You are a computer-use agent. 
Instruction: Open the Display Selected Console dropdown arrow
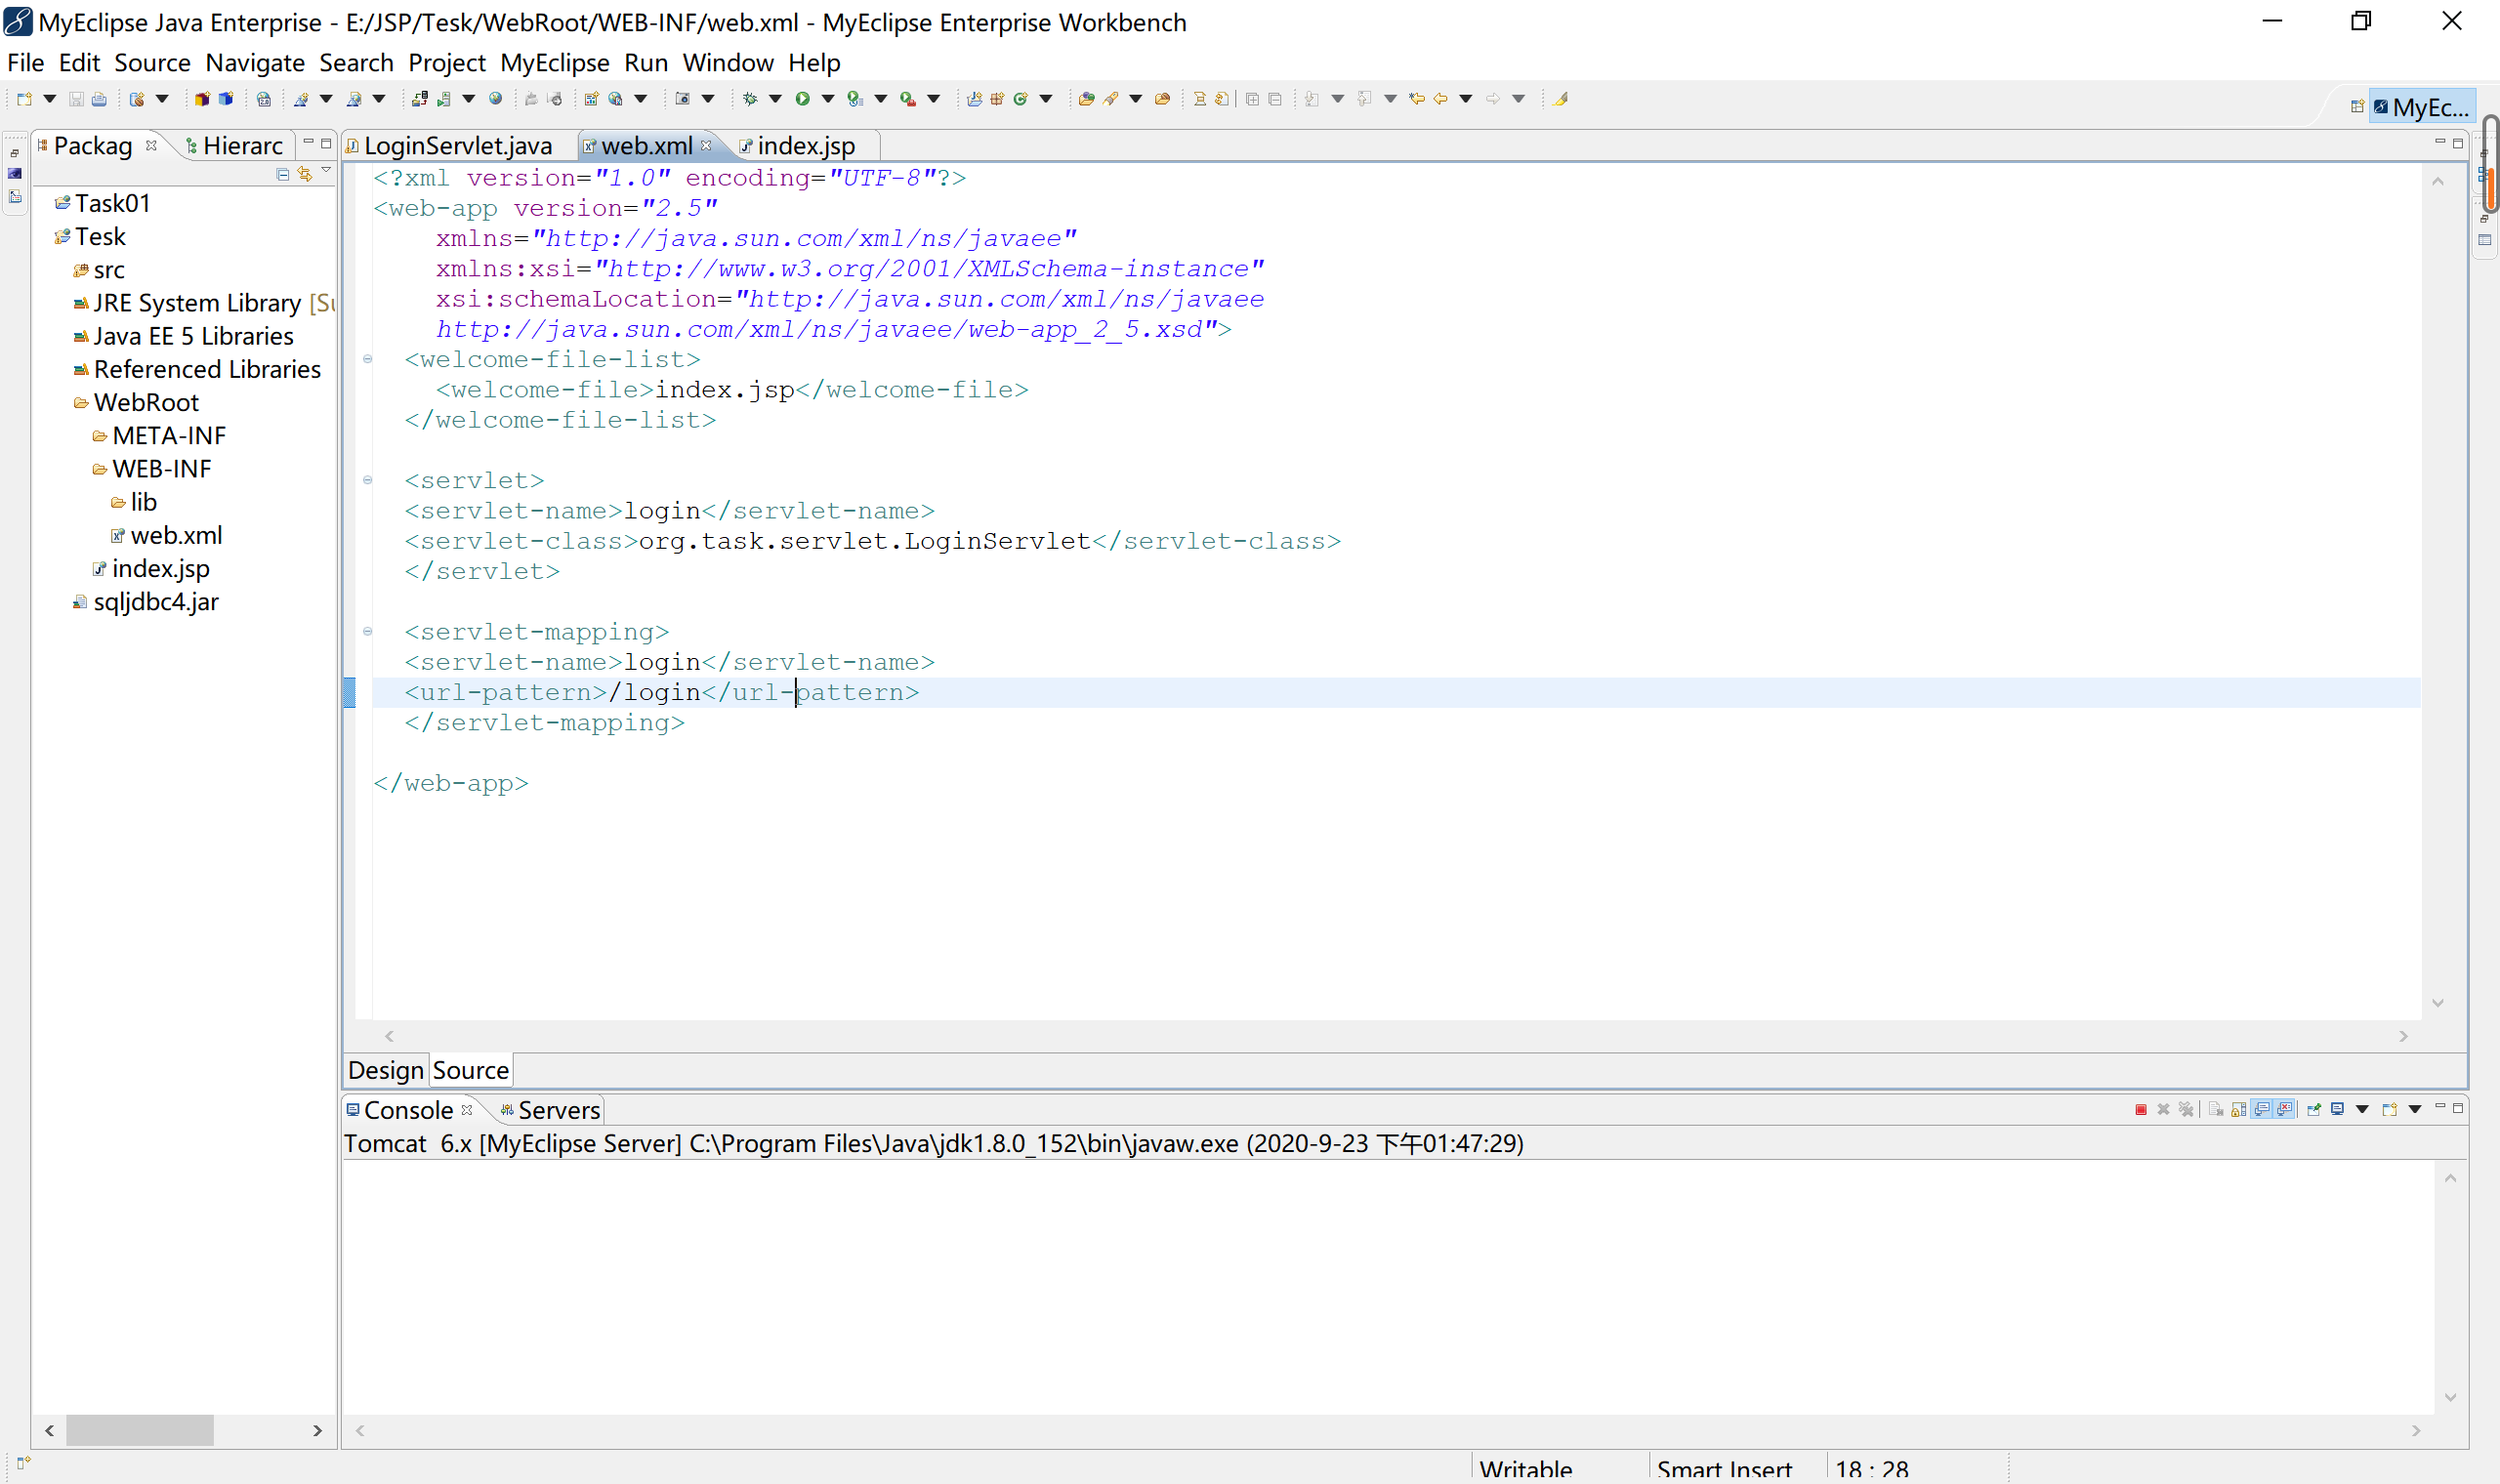pyautogui.click(x=2362, y=1109)
